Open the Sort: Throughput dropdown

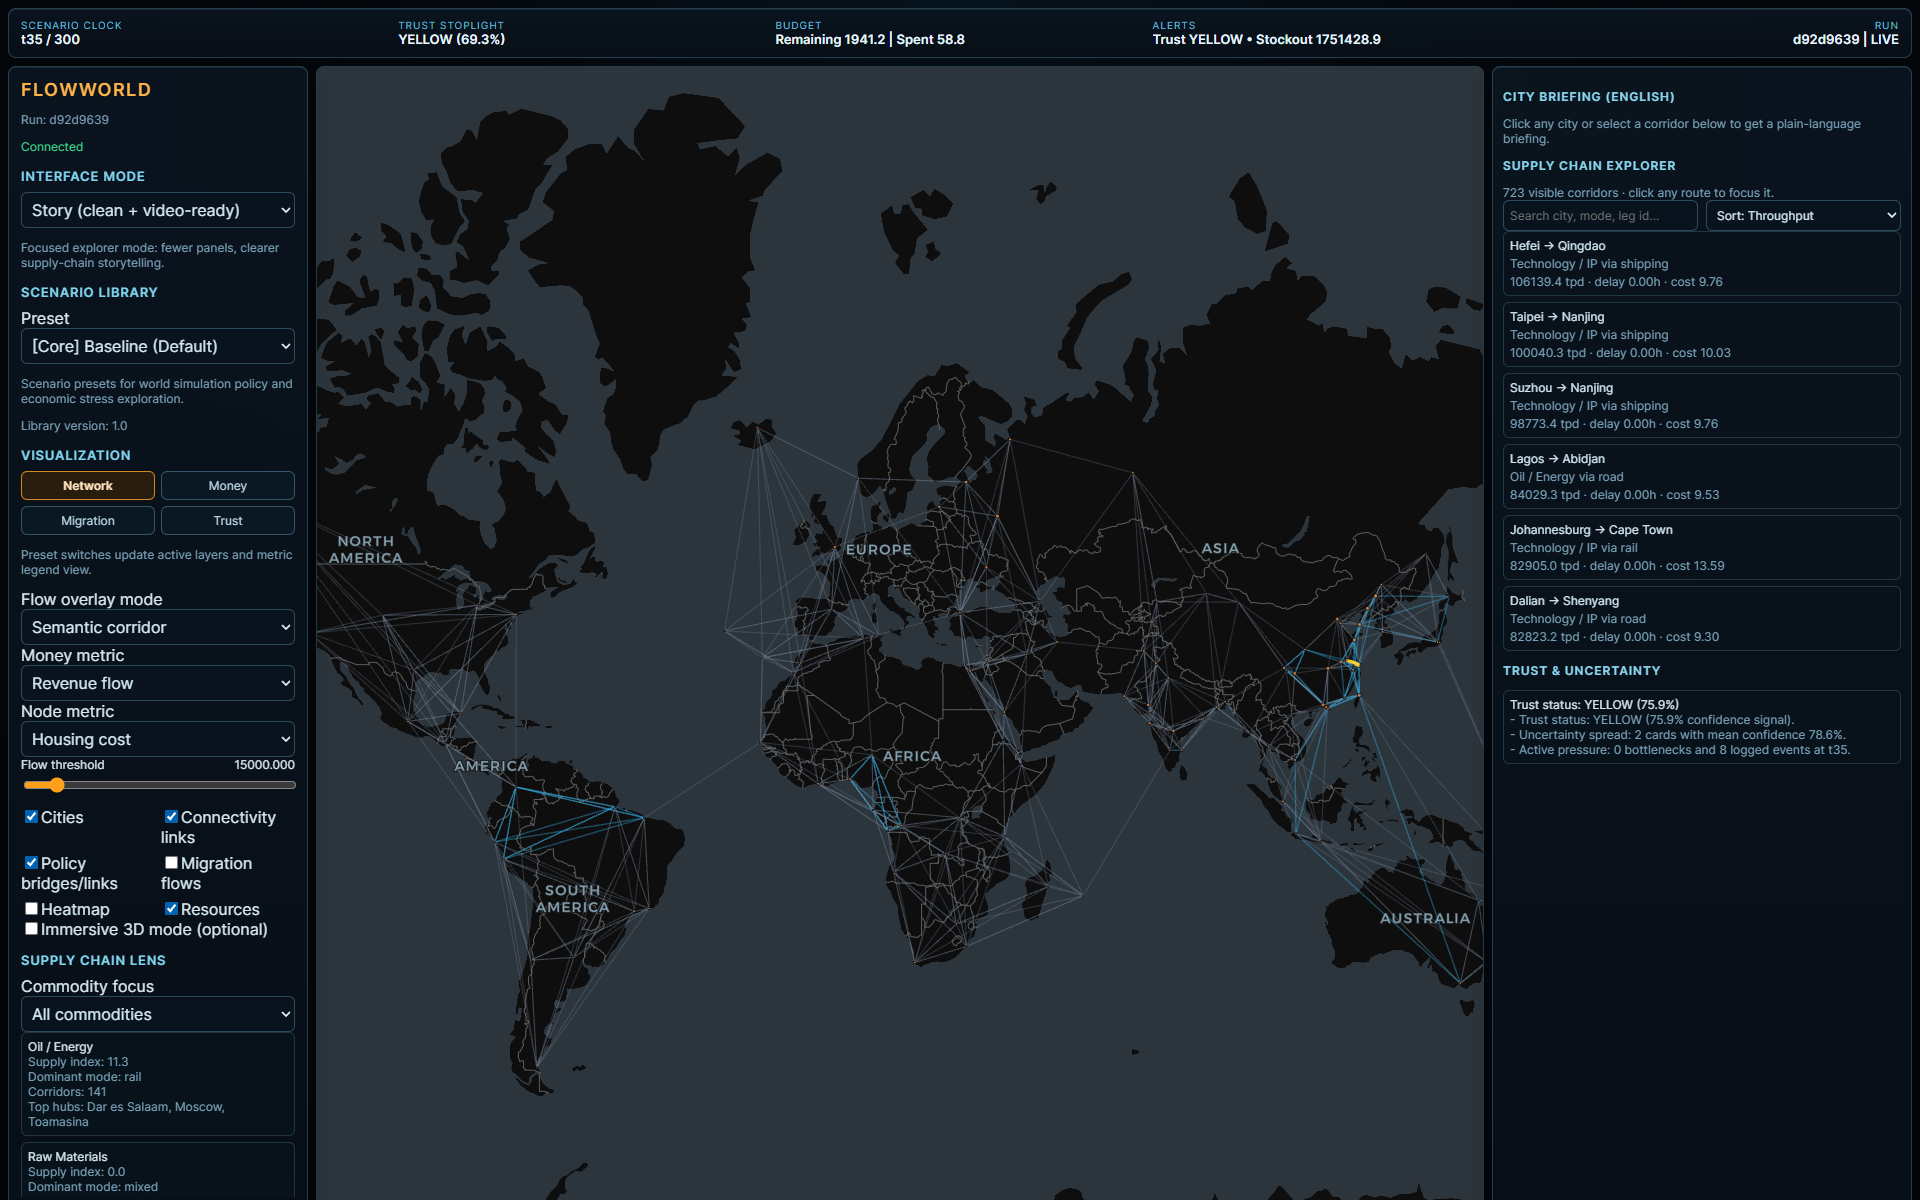tap(1803, 216)
